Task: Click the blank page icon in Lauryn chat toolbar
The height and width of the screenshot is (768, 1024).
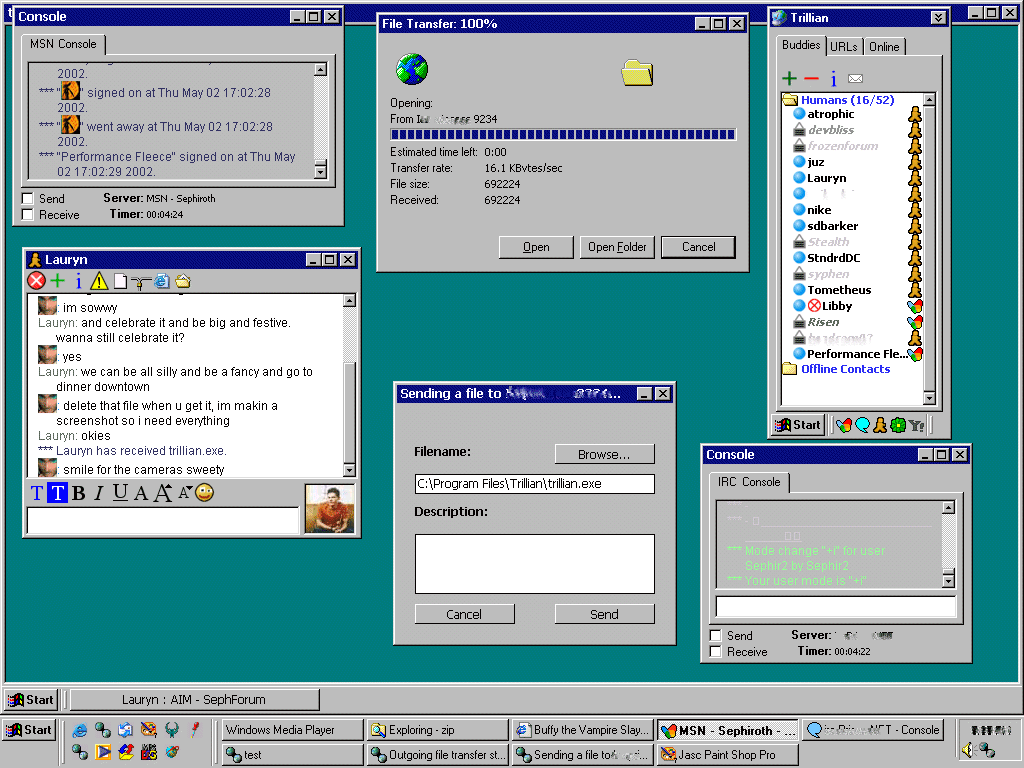Action: 120,281
